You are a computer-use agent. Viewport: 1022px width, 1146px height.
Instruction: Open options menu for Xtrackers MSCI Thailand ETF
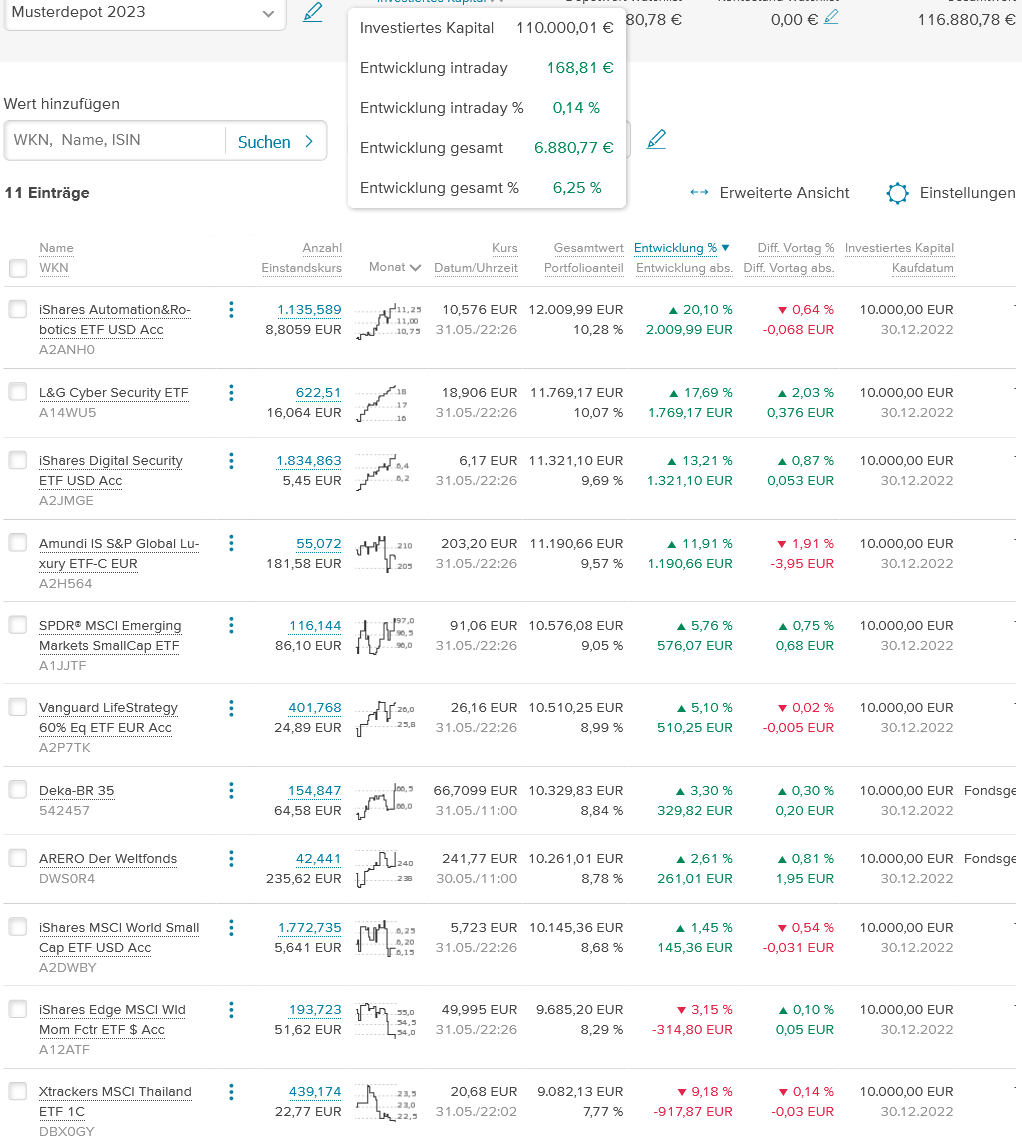[231, 1091]
